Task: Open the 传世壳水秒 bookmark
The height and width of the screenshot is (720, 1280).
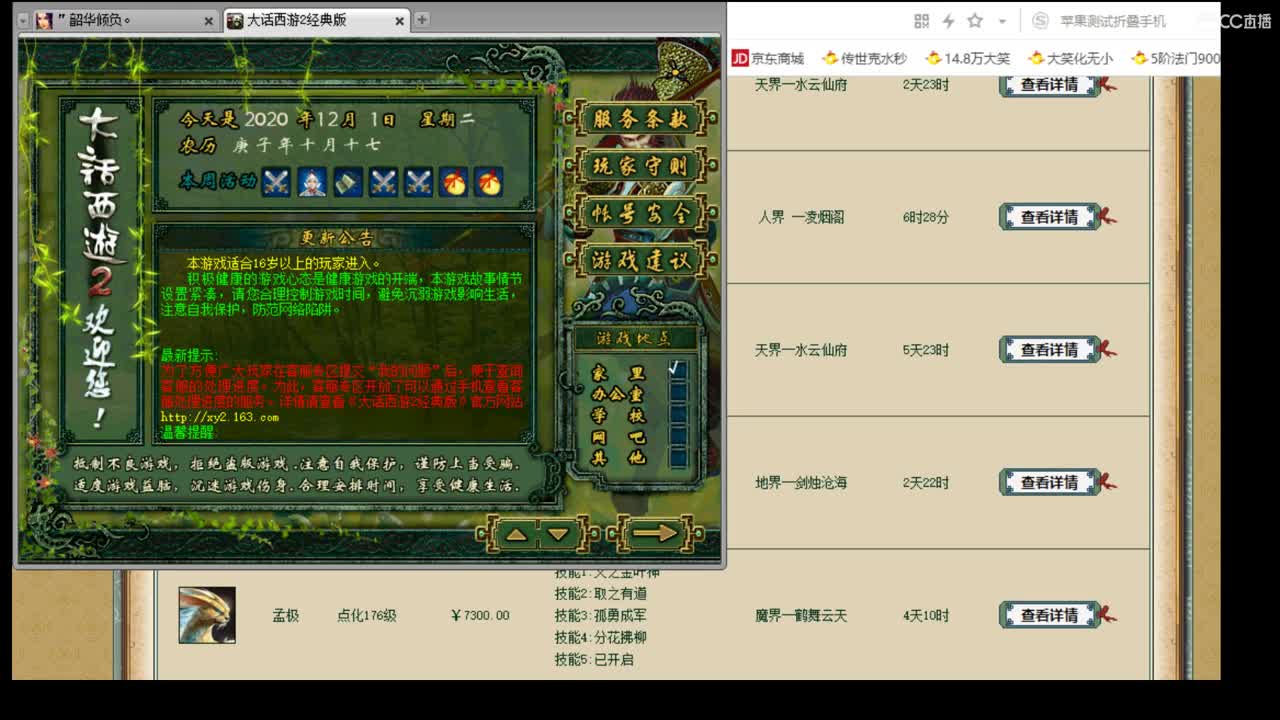Action: click(x=864, y=58)
